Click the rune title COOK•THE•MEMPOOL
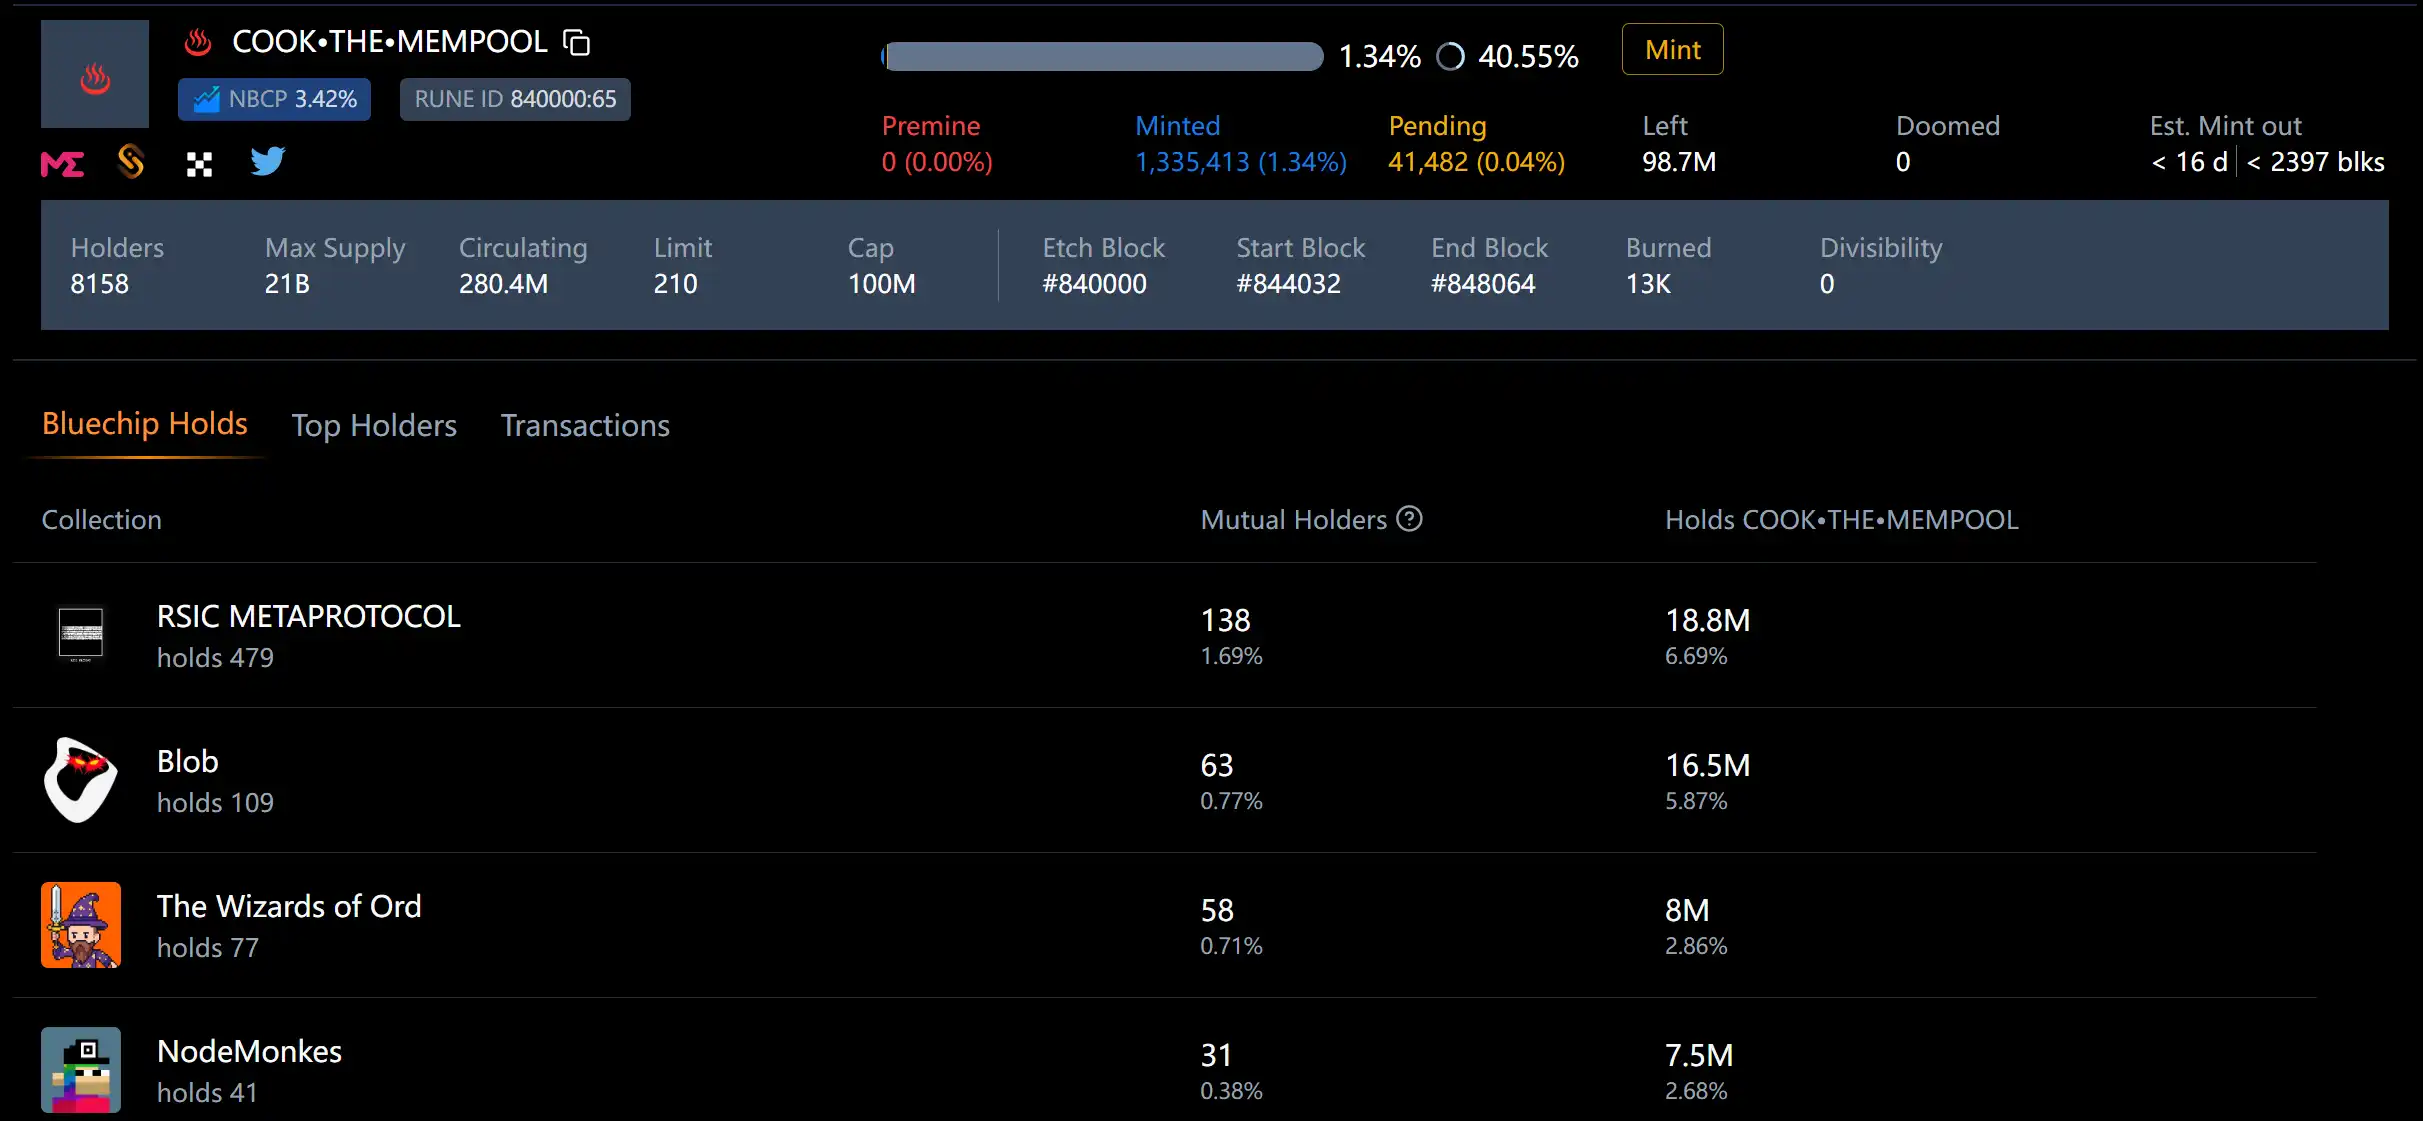 coord(390,42)
